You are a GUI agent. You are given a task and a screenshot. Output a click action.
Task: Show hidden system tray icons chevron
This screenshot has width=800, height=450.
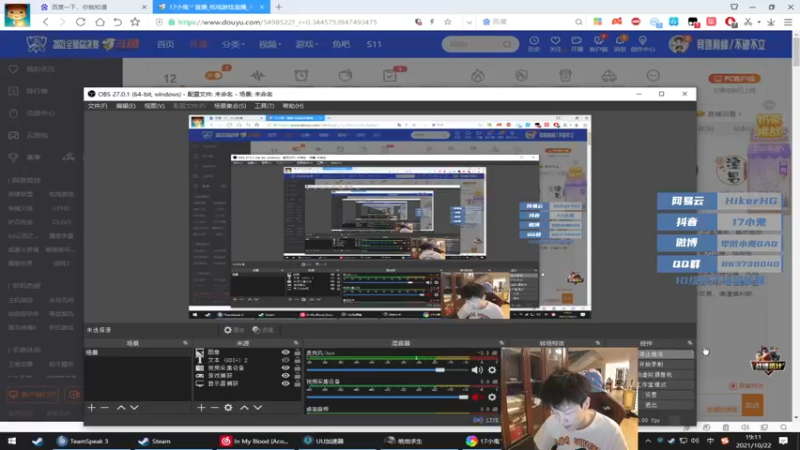(648, 441)
